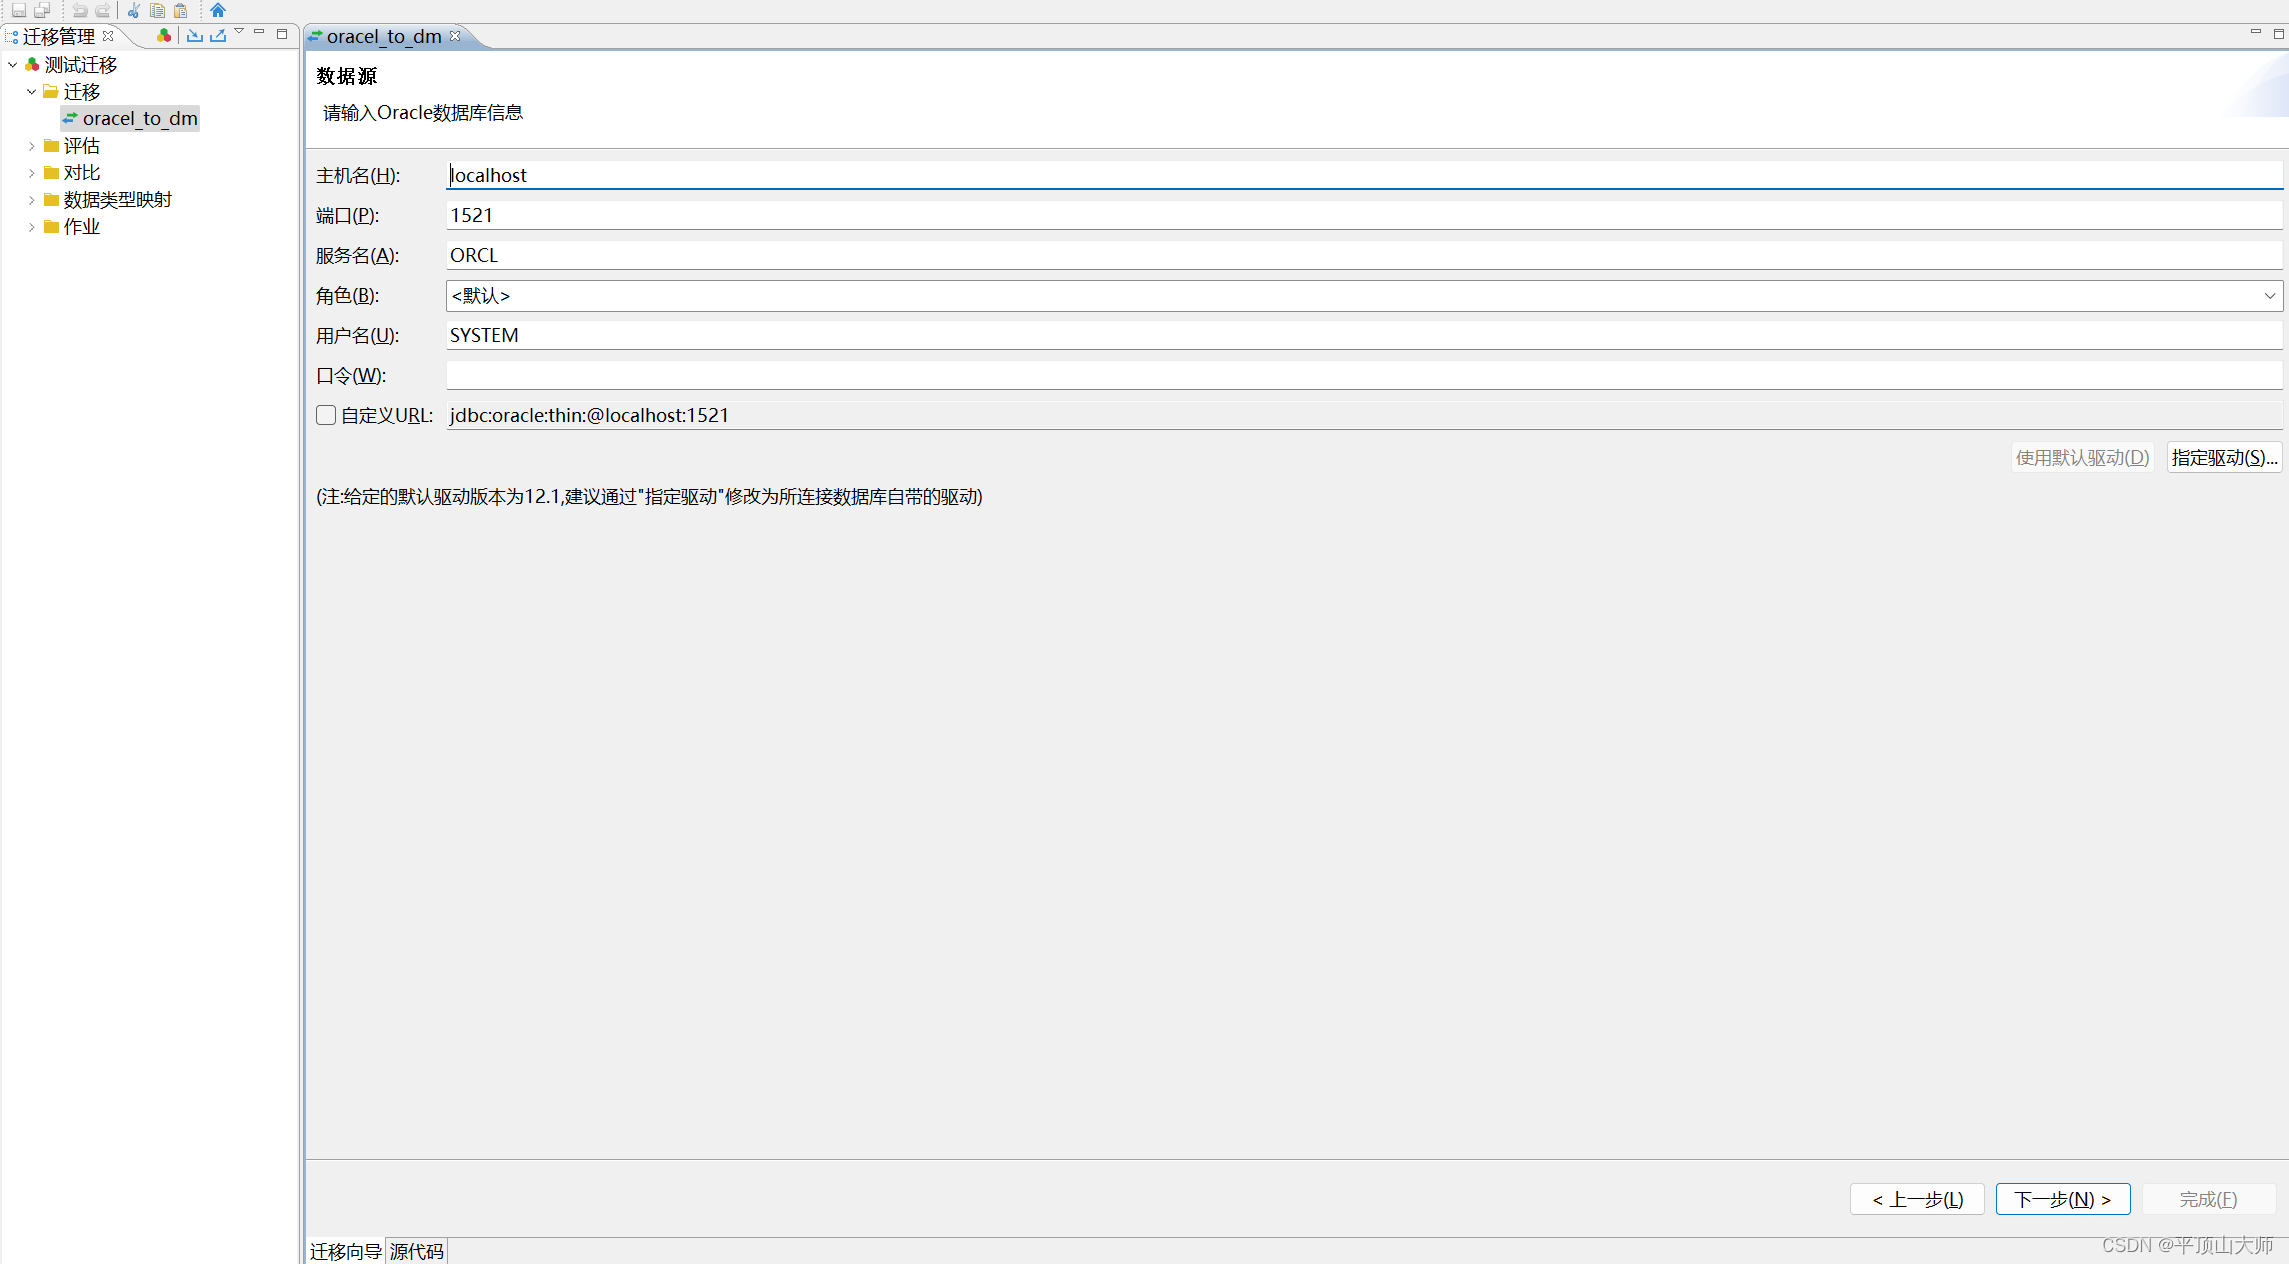Viewport: 2289px width, 1264px height.
Task: Click the export arrow icon
Action: [x=218, y=35]
